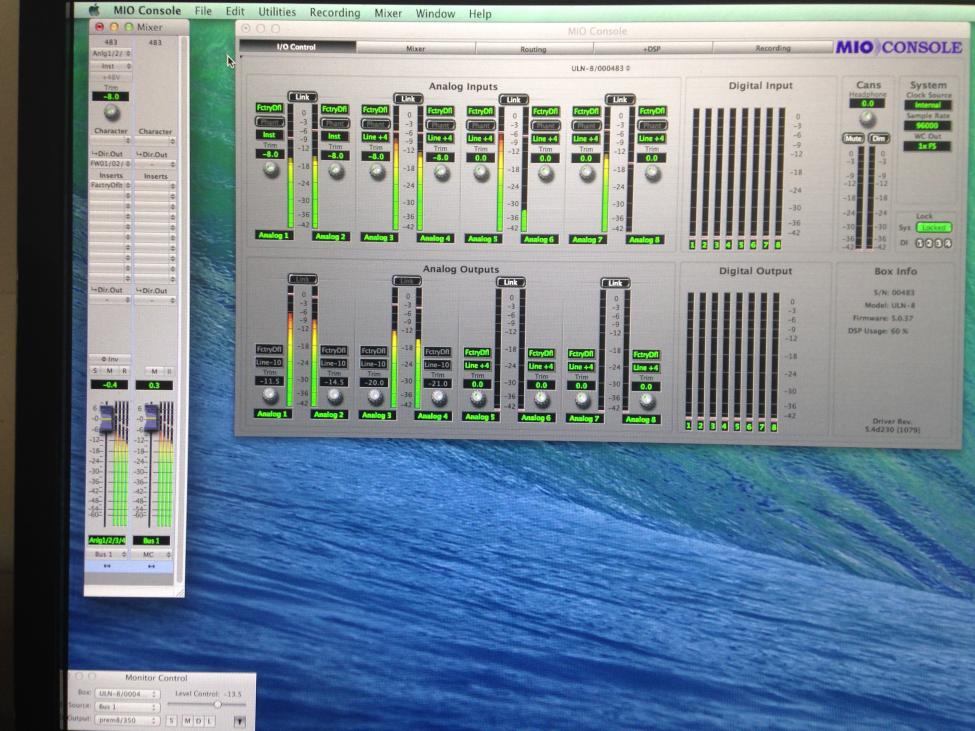Open the WC Out 1x FS dropdown
This screenshot has width=975, height=731.
[928, 146]
